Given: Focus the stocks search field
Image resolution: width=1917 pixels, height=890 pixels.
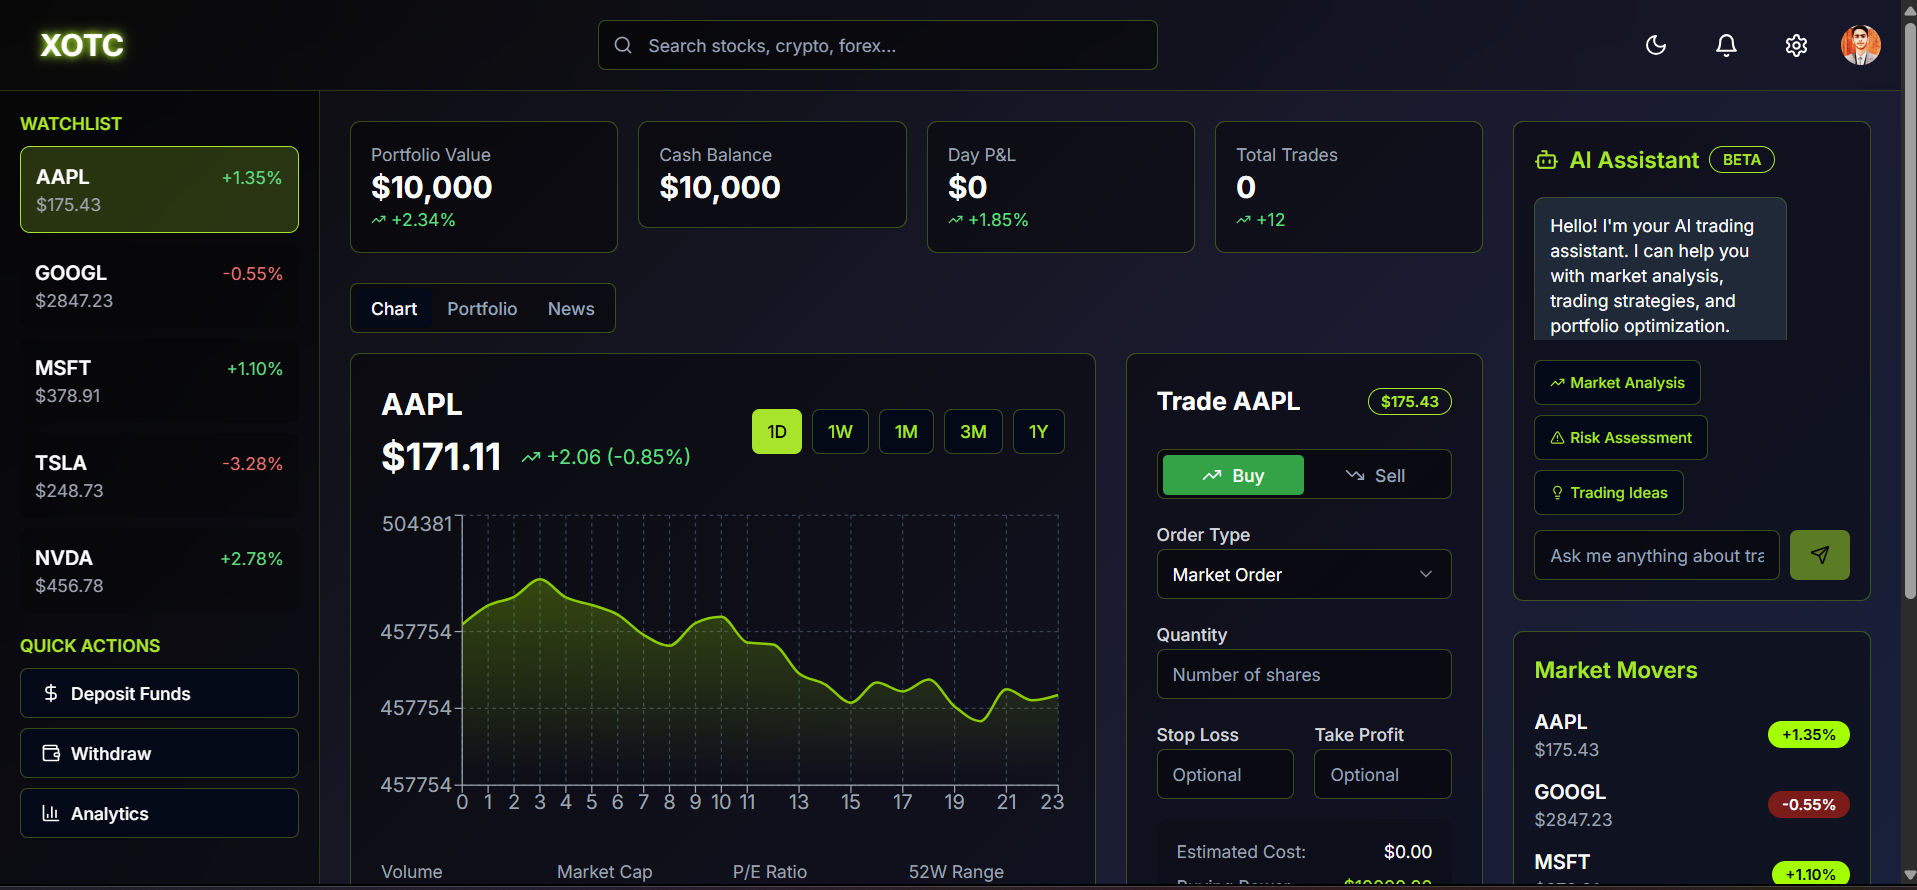Looking at the screenshot, I should 877,45.
